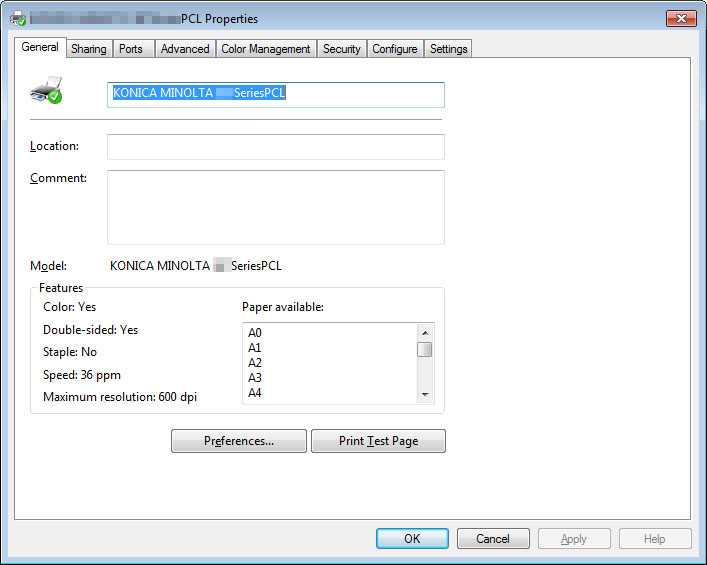Go to the Color Management tab
Image resolution: width=707 pixels, height=565 pixels.
(x=266, y=49)
